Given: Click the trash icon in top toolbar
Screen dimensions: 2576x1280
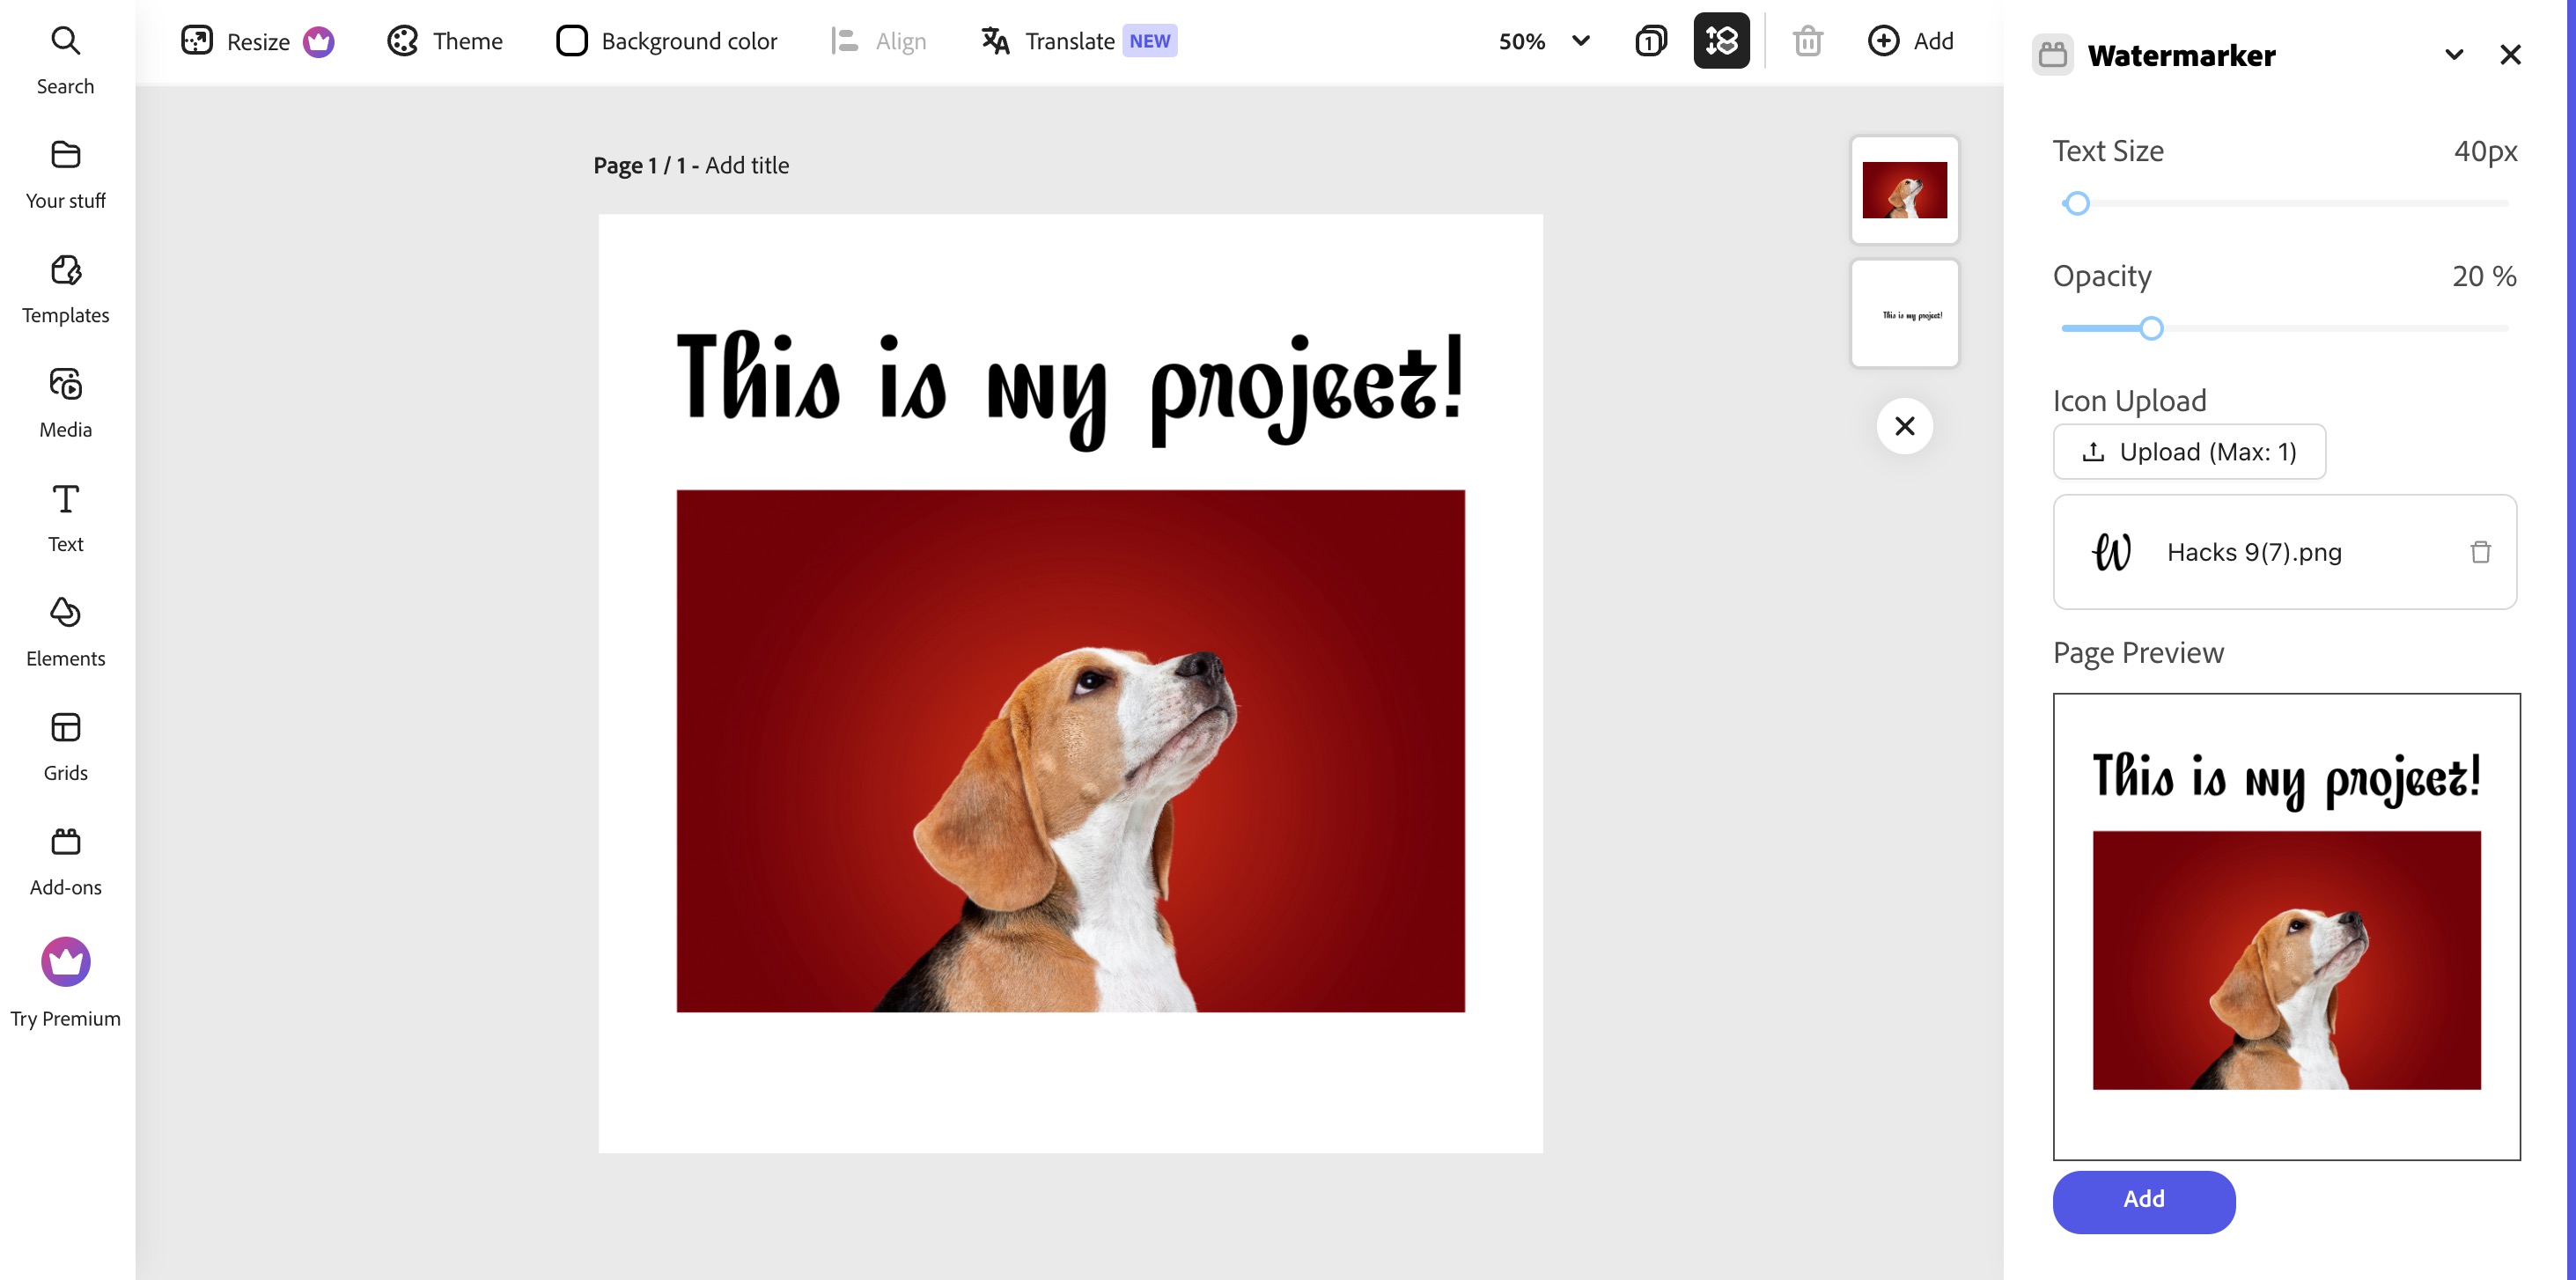Looking at the screenshot, I should 1807,41.
